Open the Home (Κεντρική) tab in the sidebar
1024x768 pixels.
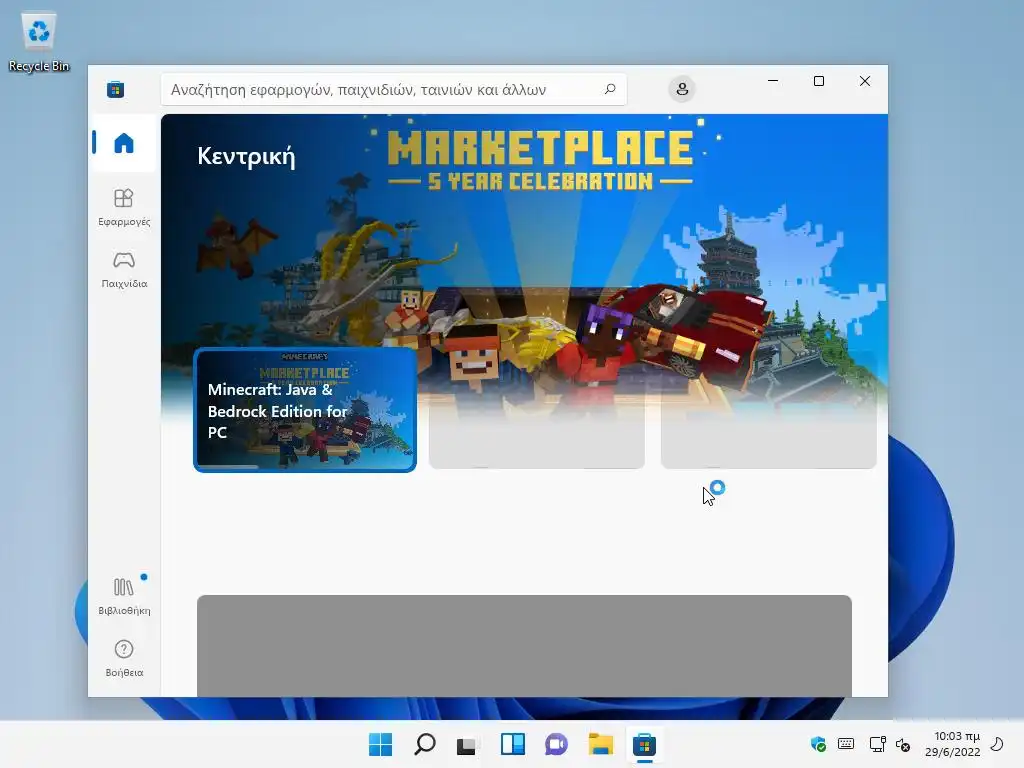tap(124, 143)
